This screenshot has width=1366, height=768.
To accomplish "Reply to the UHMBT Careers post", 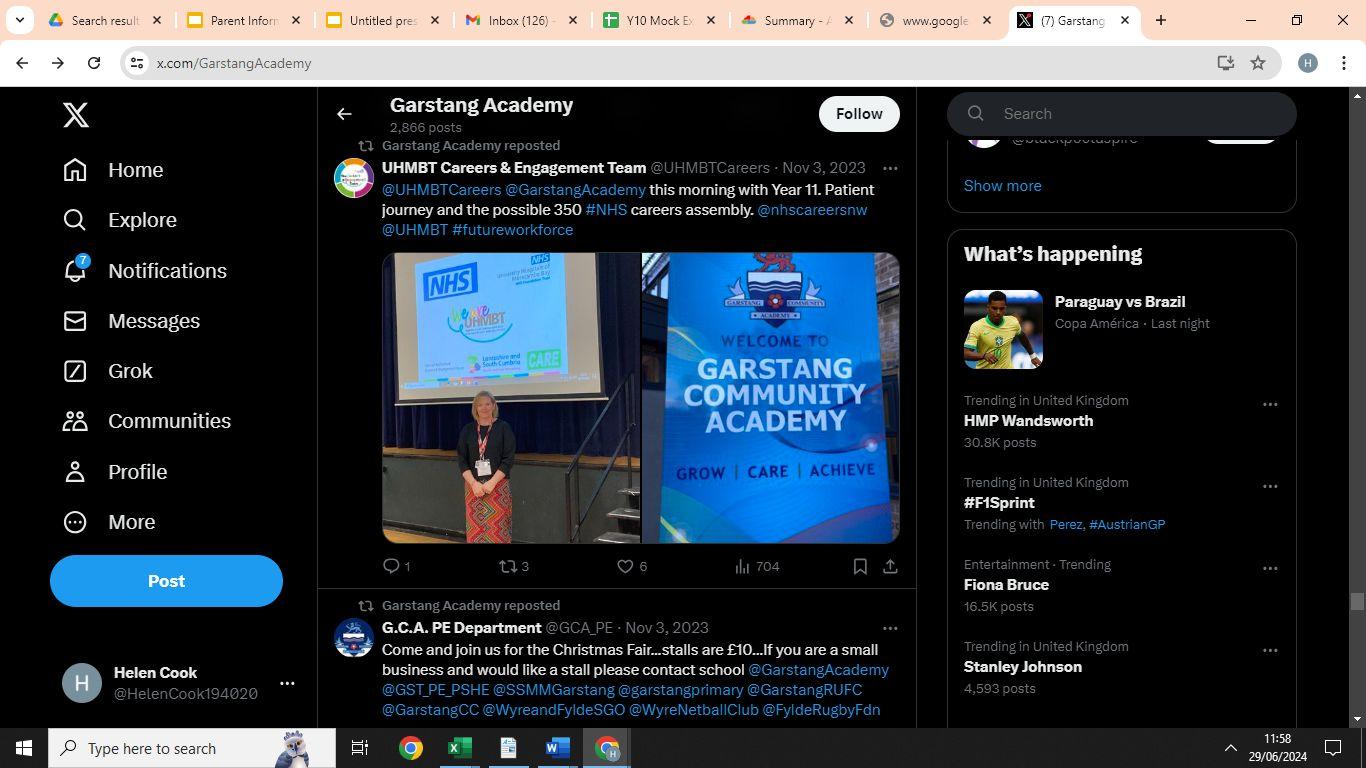I will pyautogui.click(x=397, y=566).
